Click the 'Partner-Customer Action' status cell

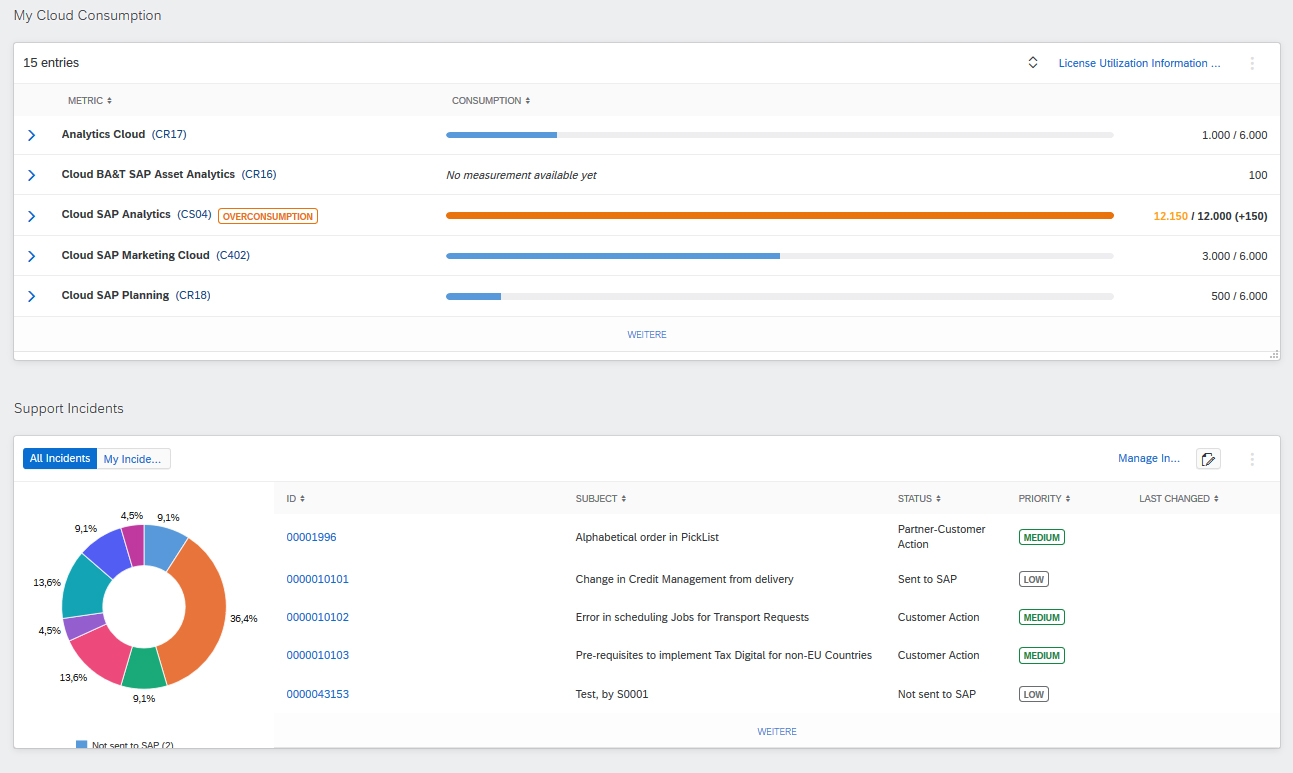pos(941,537)
